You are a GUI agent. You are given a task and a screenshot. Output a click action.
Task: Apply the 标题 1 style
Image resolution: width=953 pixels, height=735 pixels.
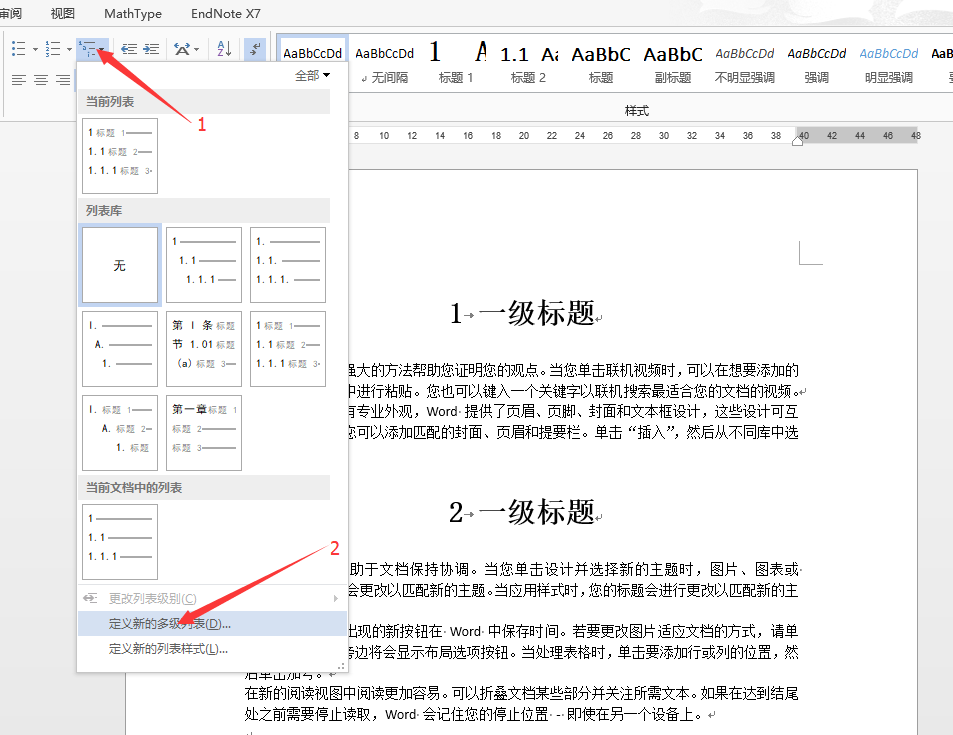coord(456,63)
